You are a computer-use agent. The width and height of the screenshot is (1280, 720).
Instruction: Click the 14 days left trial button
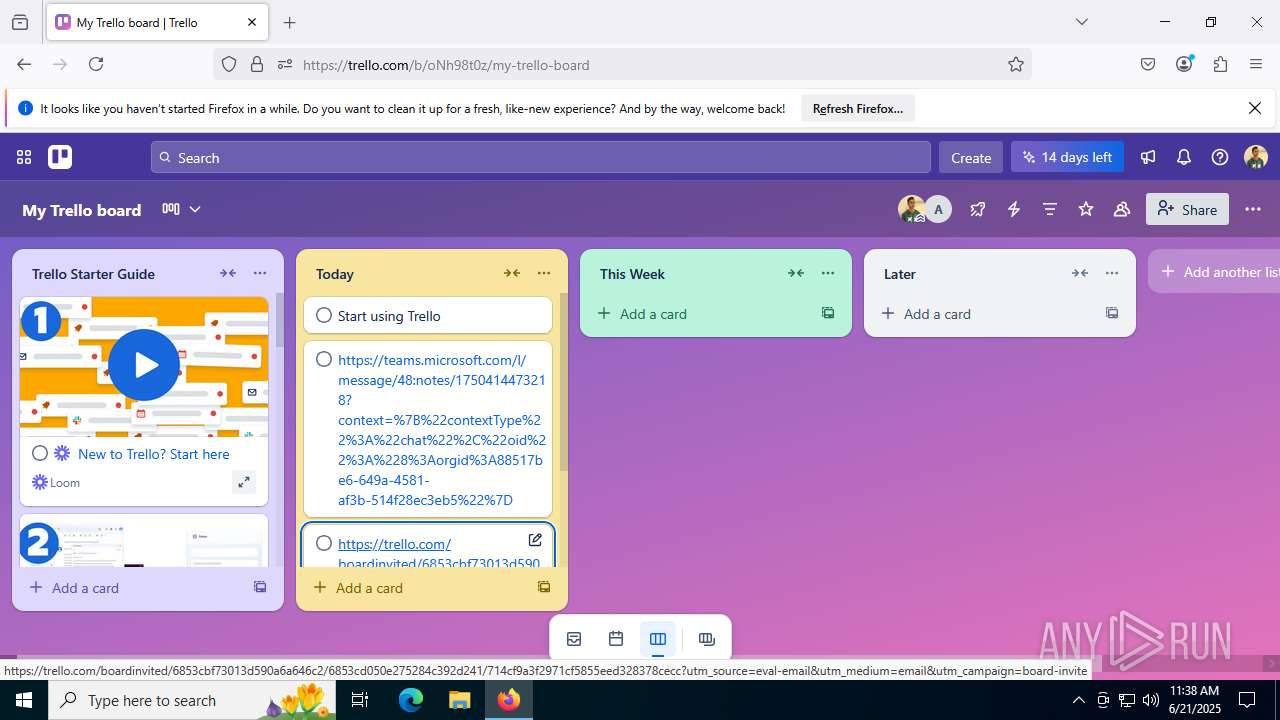pyautogui.click(x=1068, y=157)
